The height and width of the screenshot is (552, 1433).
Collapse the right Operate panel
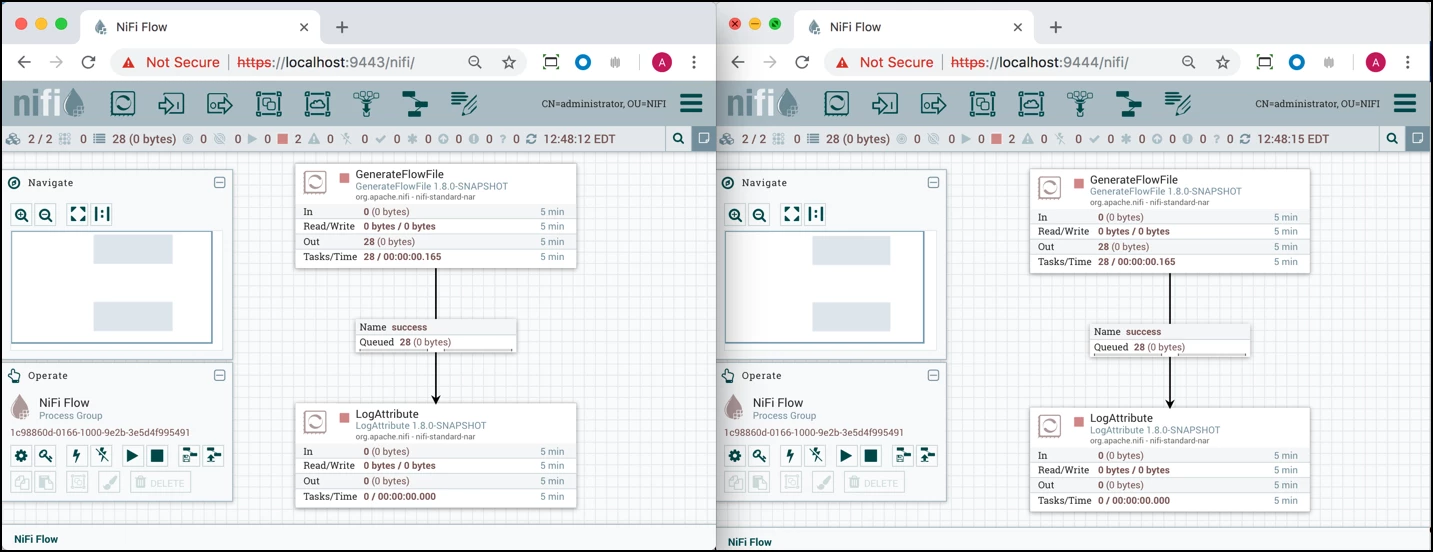[933, 376]
